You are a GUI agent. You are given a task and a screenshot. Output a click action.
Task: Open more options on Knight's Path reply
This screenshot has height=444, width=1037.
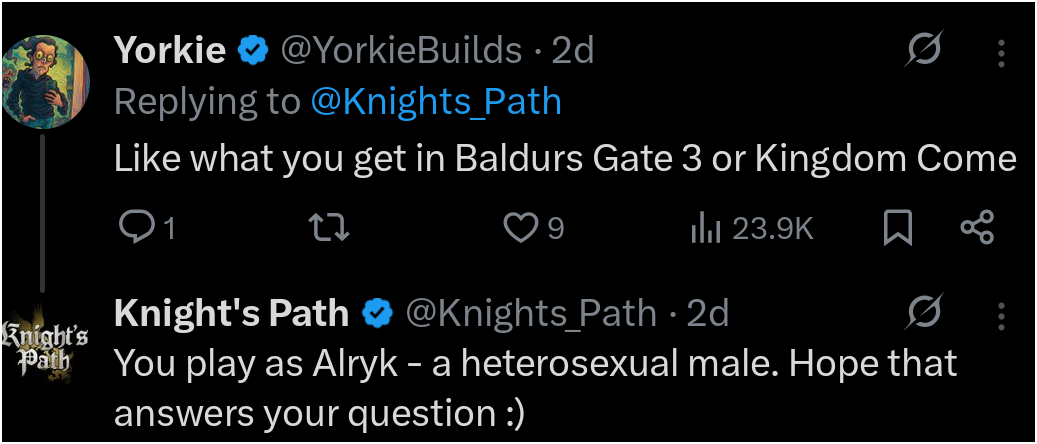pos(1002,317)
